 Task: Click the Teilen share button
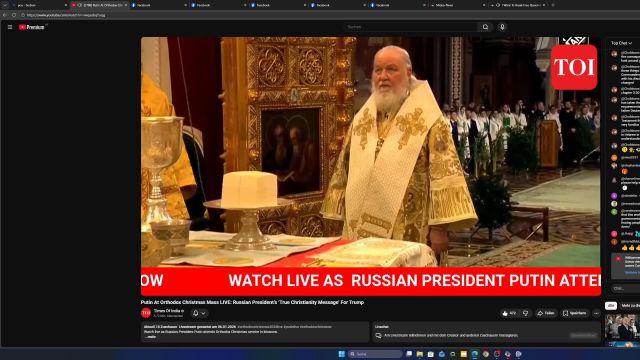[x=545, y=313]
